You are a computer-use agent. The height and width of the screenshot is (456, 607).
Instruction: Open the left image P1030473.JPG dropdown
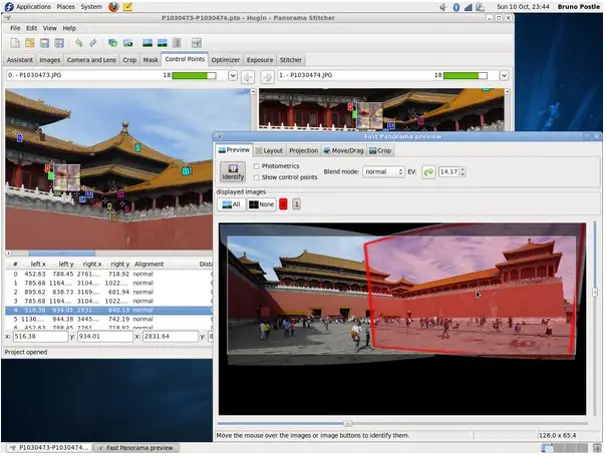233,75
